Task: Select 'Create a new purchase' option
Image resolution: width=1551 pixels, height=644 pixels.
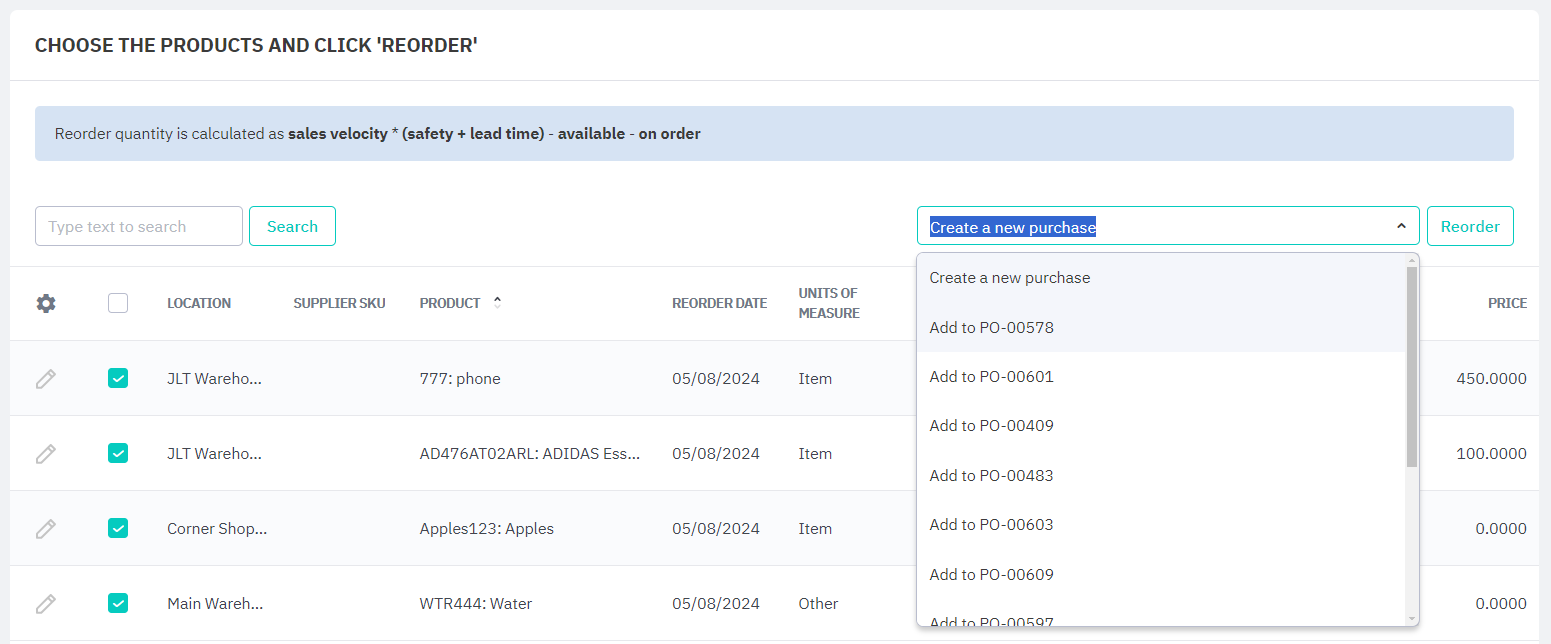Action: pyautogui.click(x=1010, y=278)
